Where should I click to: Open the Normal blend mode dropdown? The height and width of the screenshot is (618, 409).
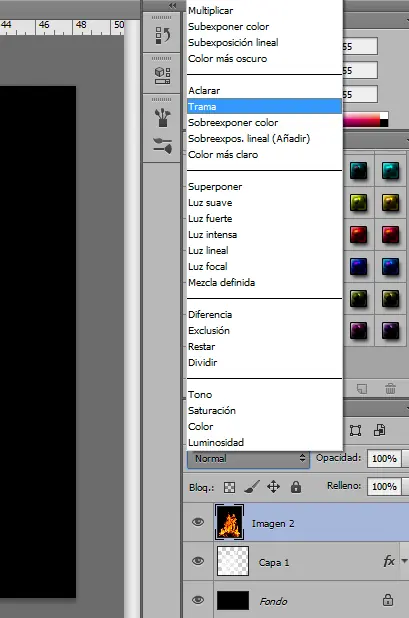point(248,459)
